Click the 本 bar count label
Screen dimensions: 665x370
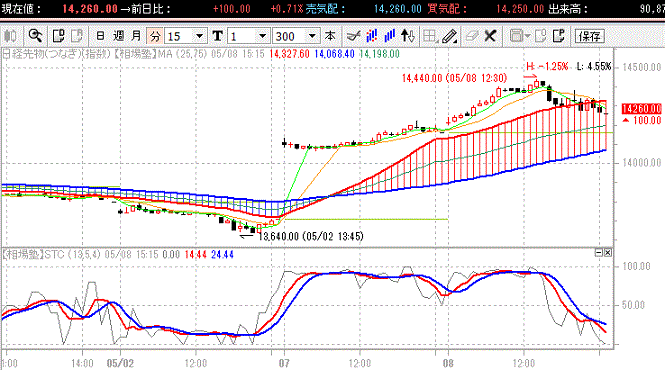click(330, 36)
